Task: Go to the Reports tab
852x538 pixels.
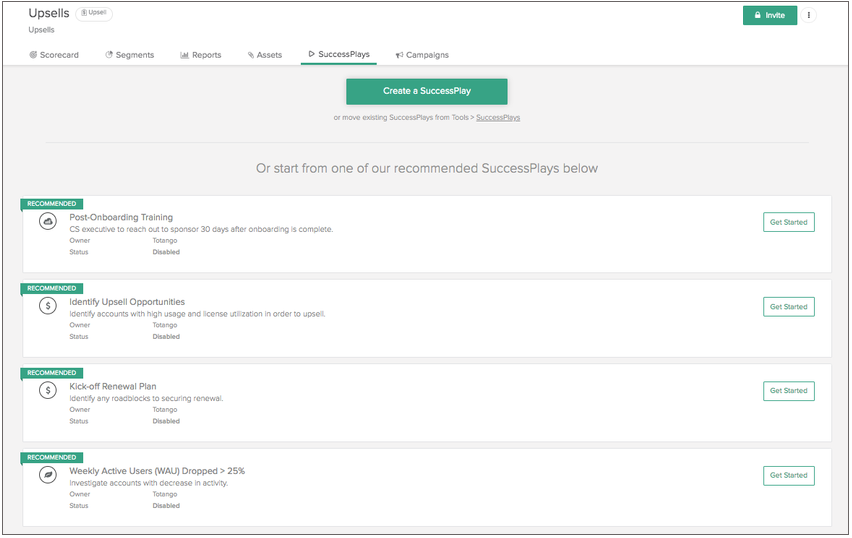Action: (201, 55)
